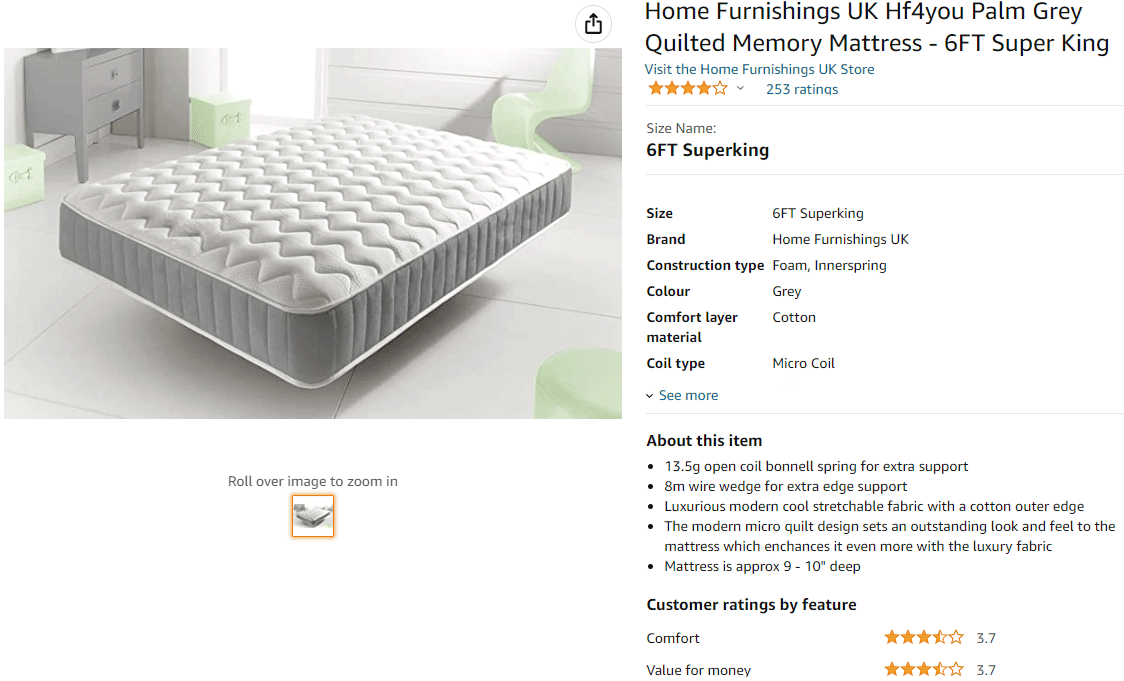Click the 'Customer ratings by feature' heading
This screenshot has width=1124, height=681.
tap(751, 604)
